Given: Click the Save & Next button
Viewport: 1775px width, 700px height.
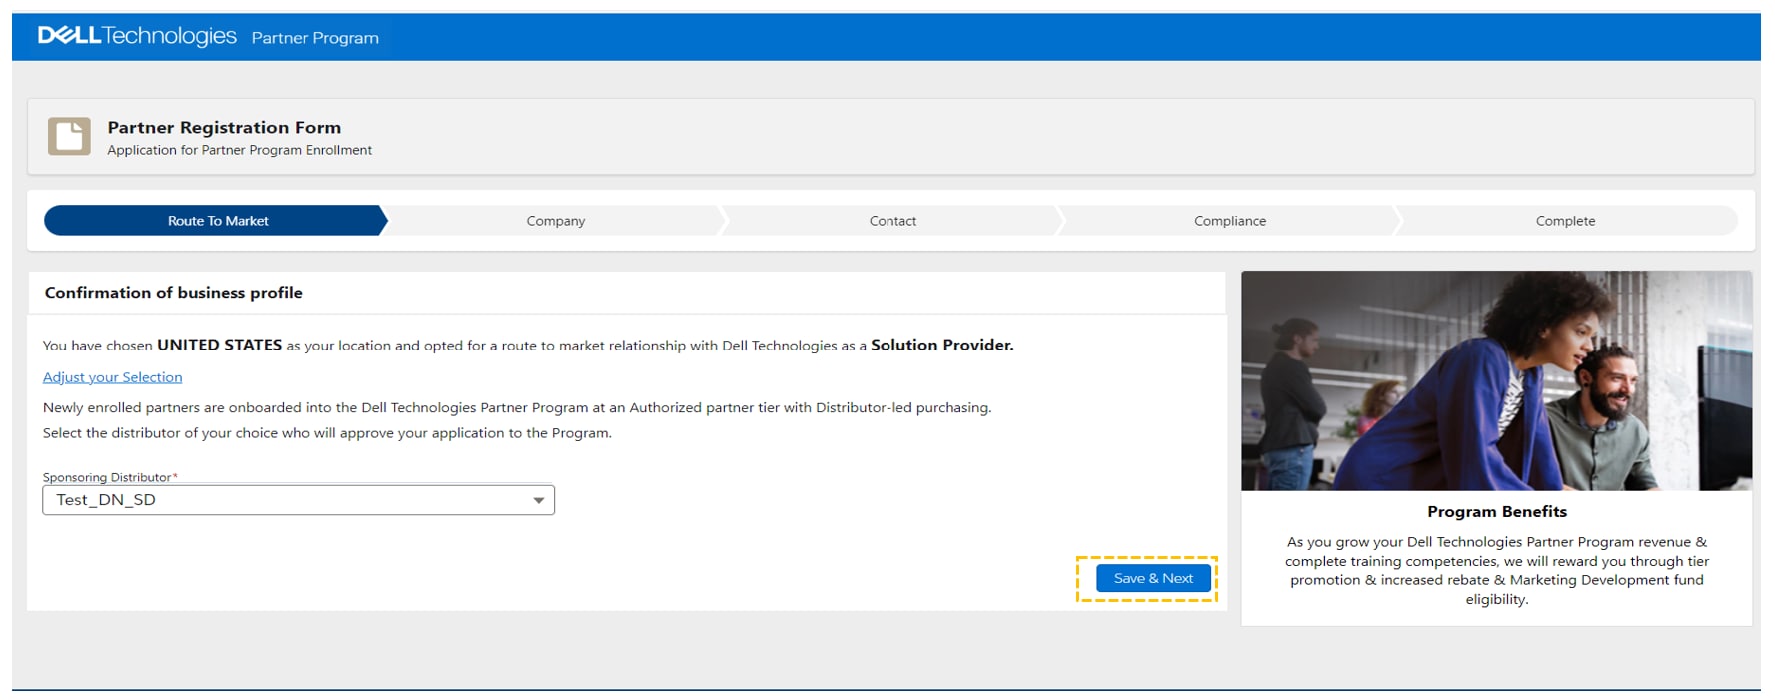Looking at the screenshot, I should (1153, 578).
